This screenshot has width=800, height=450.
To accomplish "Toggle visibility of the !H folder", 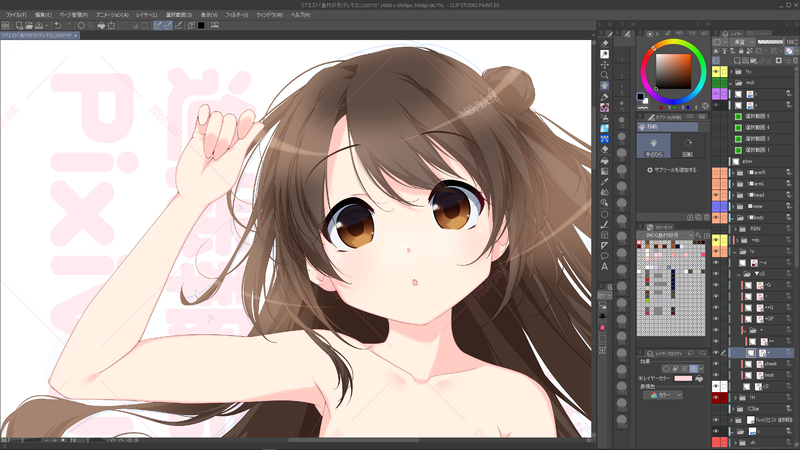I will click(716, 397).
